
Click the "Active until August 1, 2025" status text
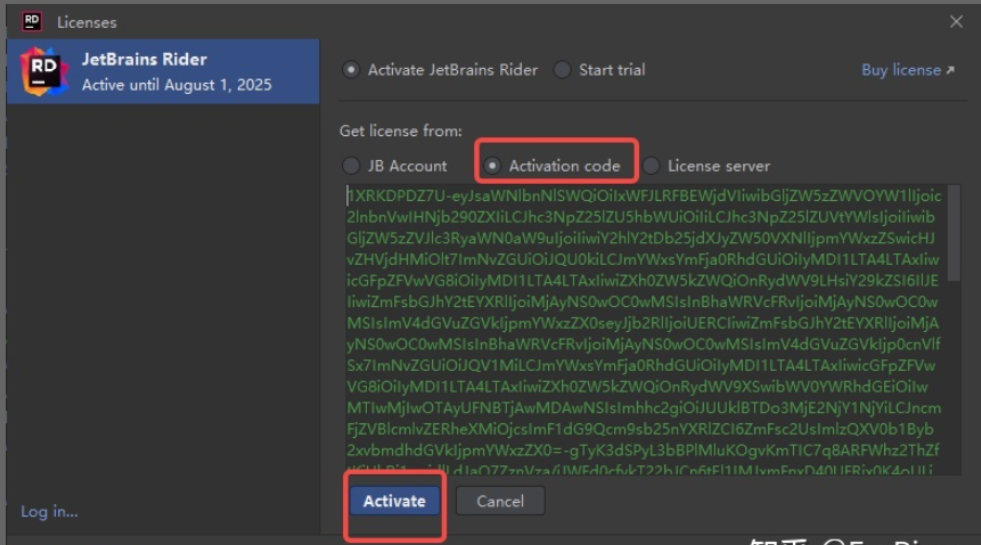click(176, 85)
